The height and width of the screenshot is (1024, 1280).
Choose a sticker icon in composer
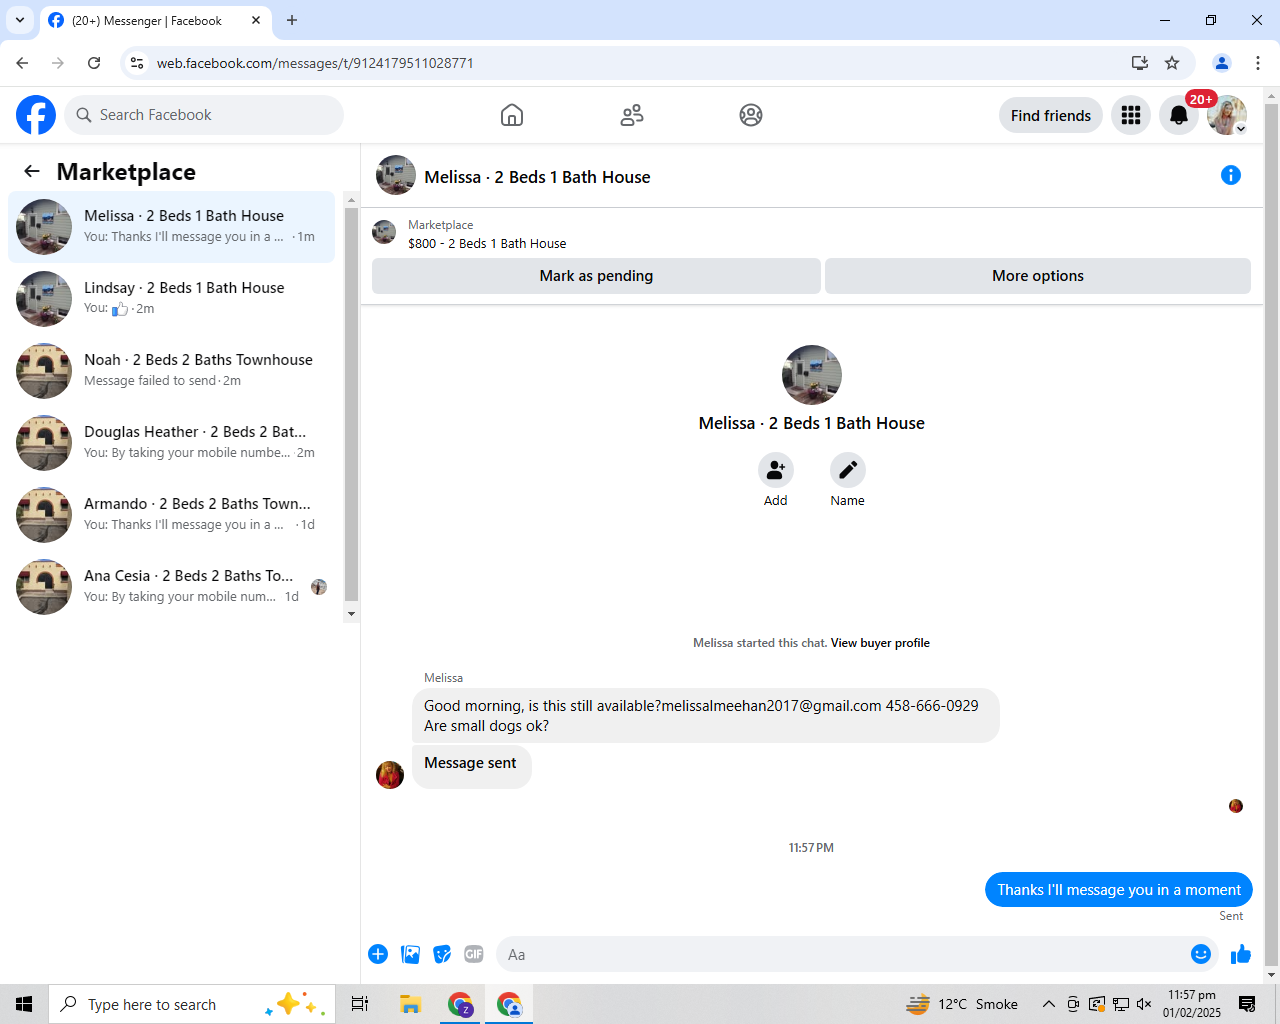442,954
